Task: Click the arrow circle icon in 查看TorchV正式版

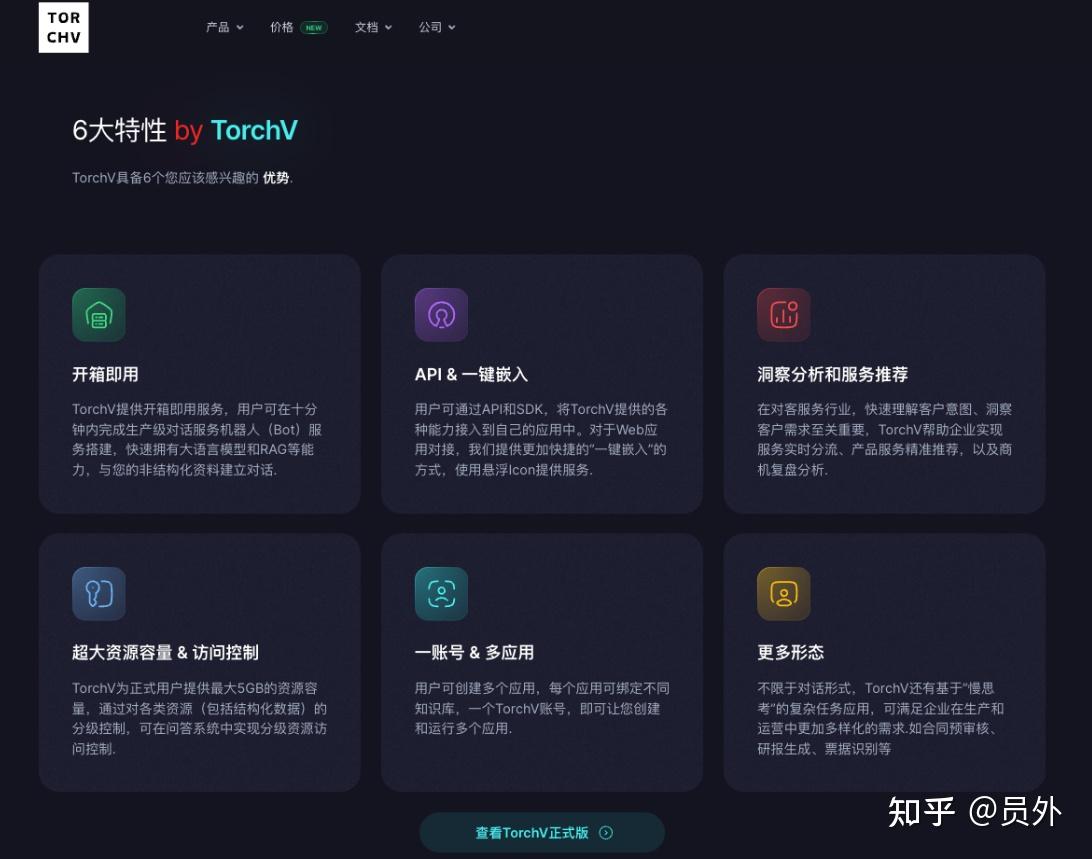Action: pos(606,833)
